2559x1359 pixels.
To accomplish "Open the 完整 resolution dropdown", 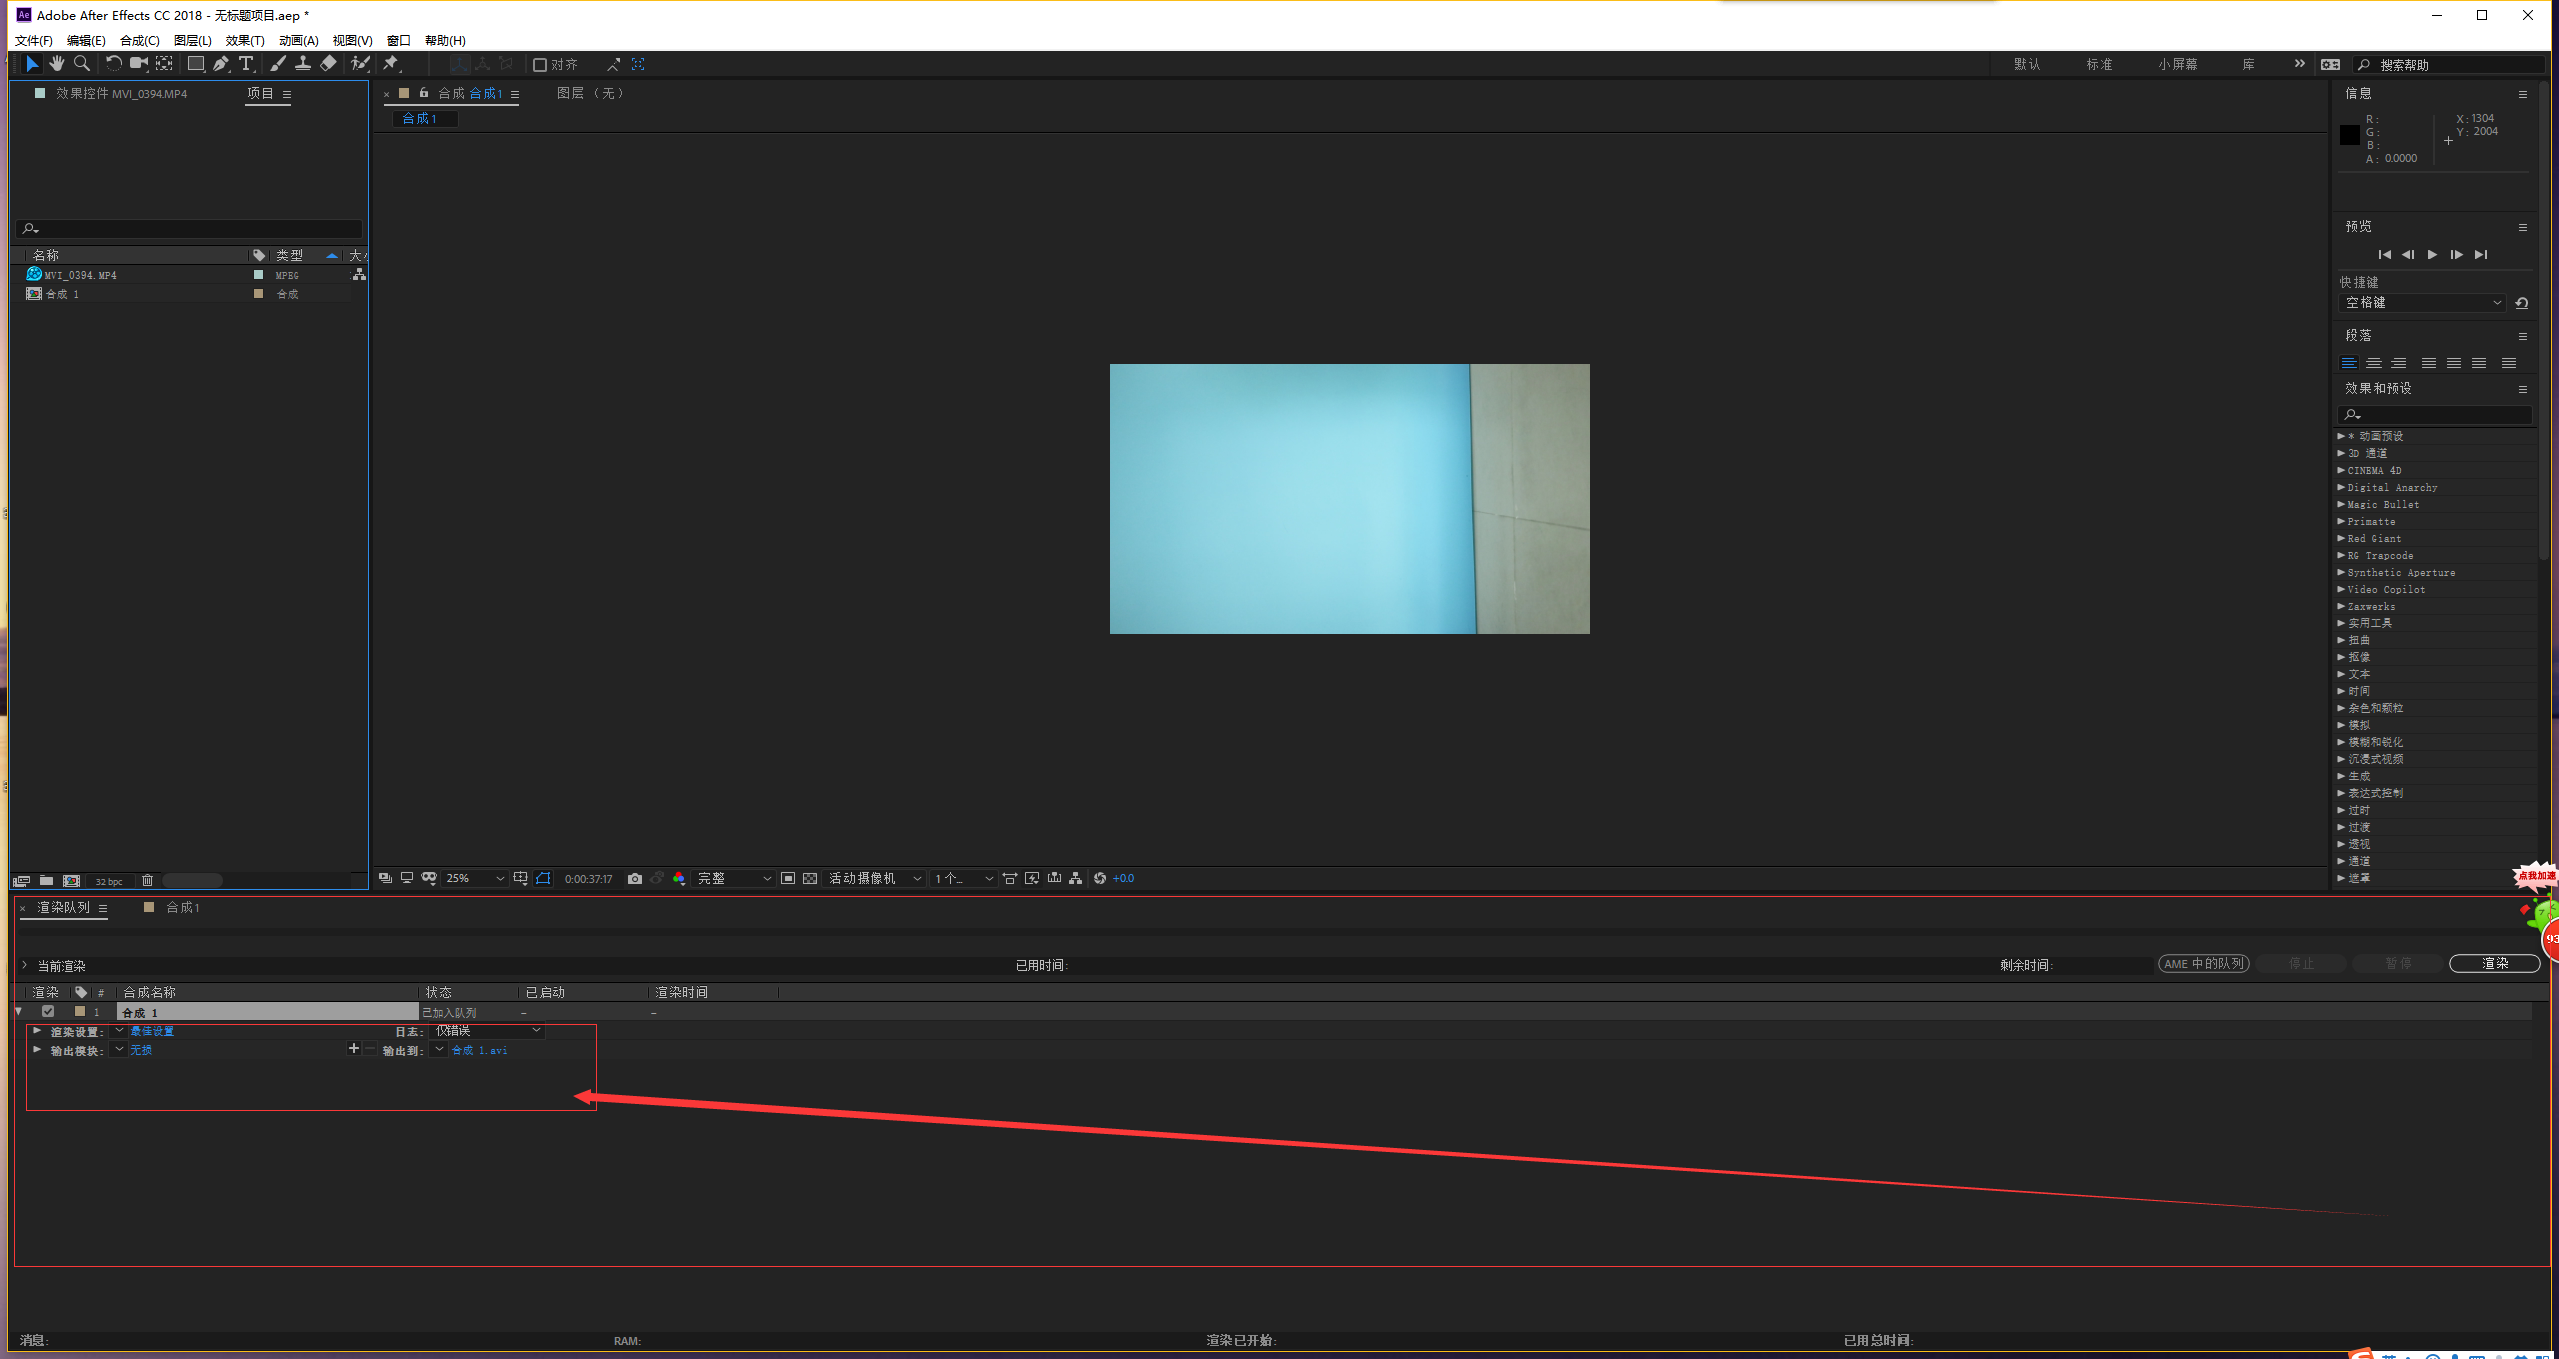I will point(734,878).
